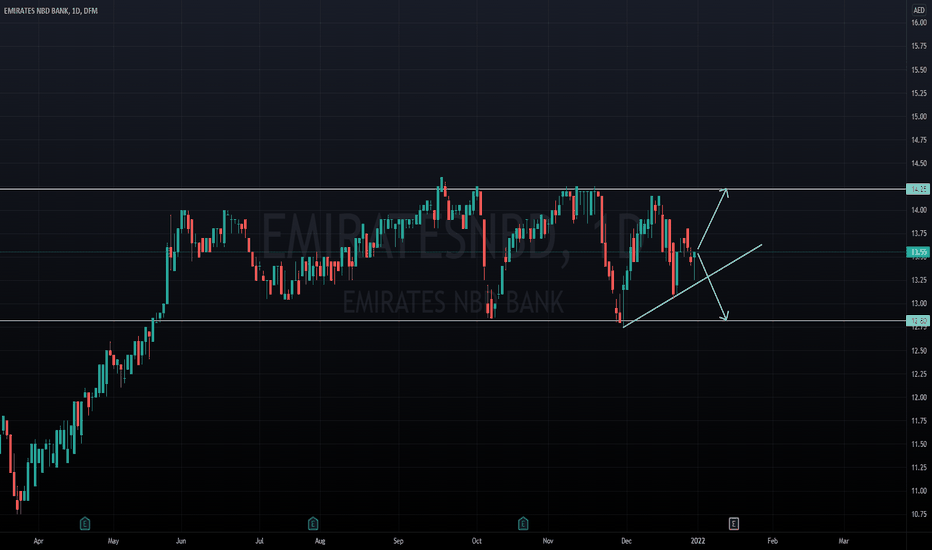Viewport: 932px width, 550px height.
Task: Click the Apr label on the time axis
Action: 39,541
